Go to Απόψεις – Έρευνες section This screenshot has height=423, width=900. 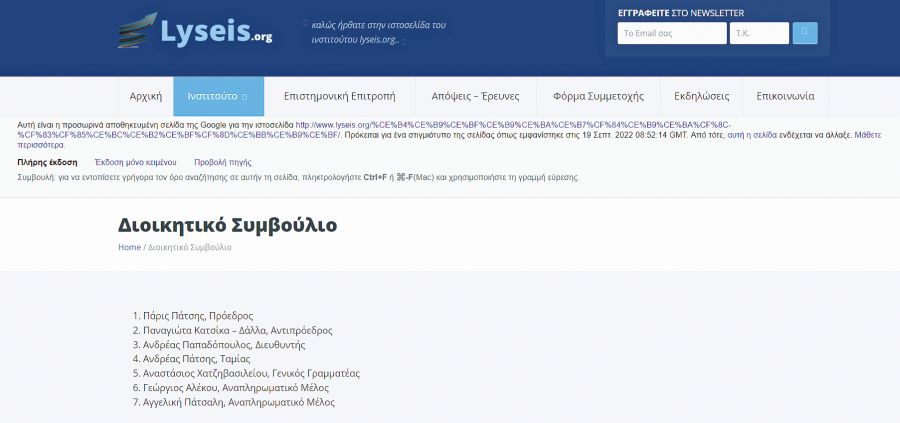[x=475, y=97]
